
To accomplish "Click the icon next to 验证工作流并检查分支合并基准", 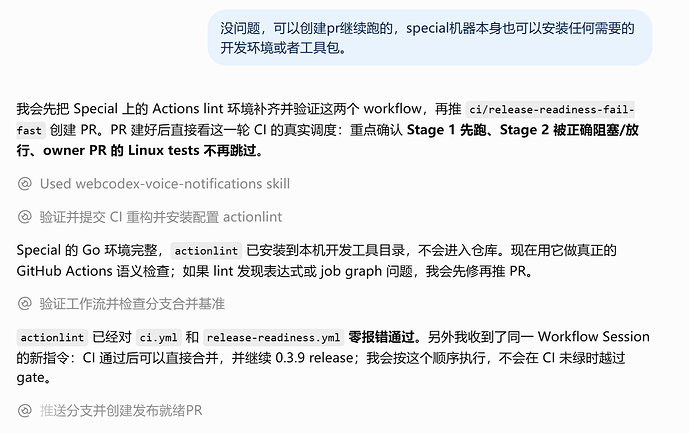I will pos(25,304).
